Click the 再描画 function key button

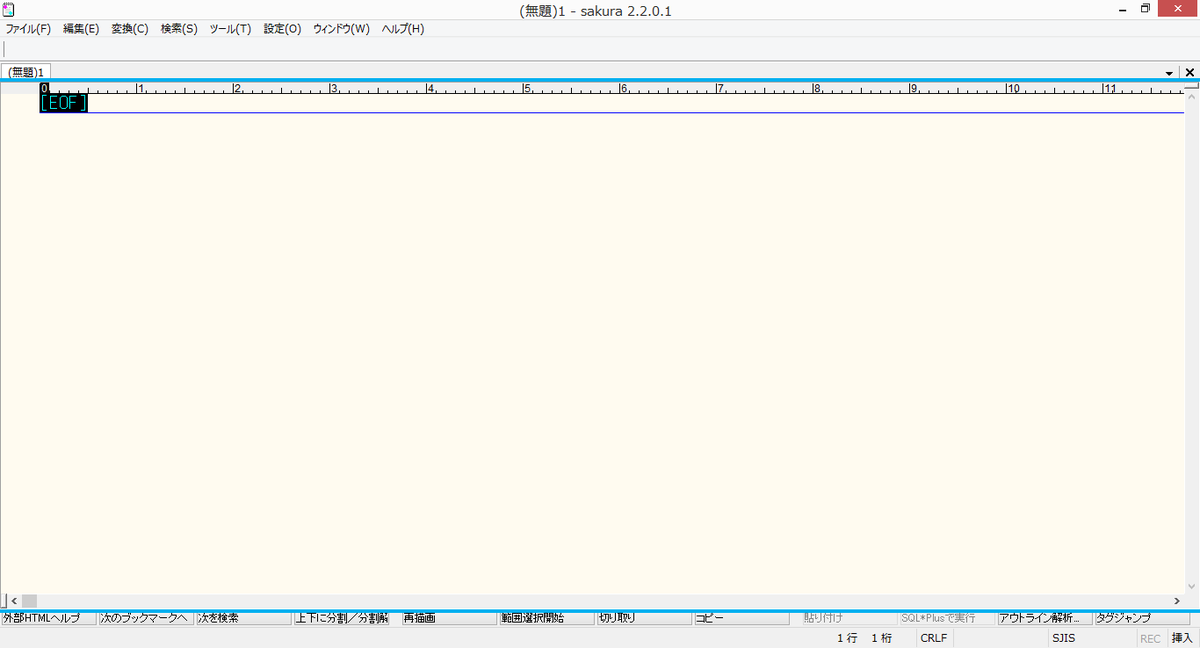click(x=449, y=618)
